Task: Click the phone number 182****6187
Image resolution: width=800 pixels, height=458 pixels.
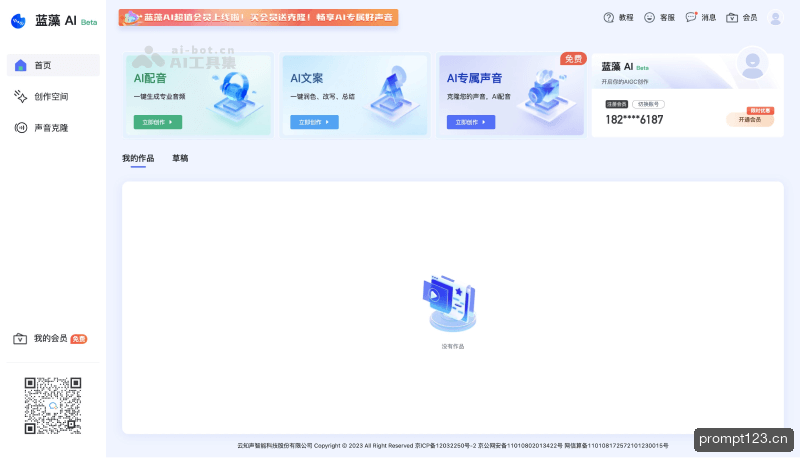Action: [634, 120]
